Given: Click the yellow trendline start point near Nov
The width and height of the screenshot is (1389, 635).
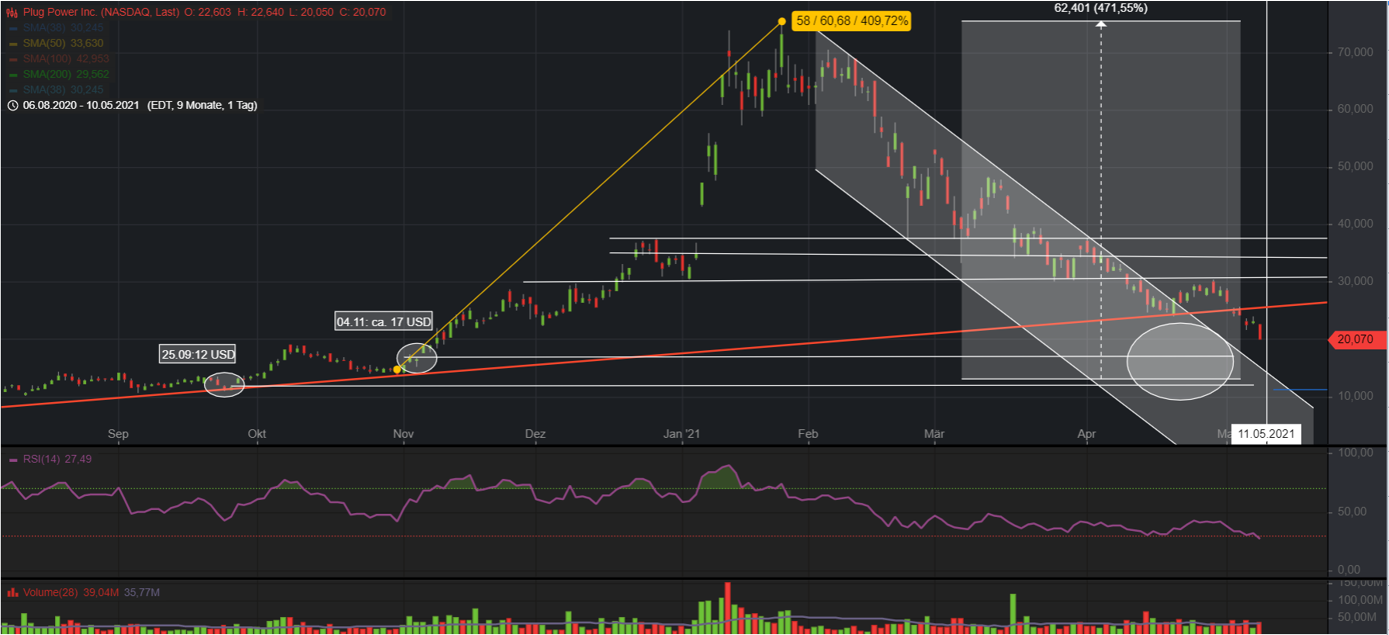Looking at the screenshot, I should click(x=398, y=370).
